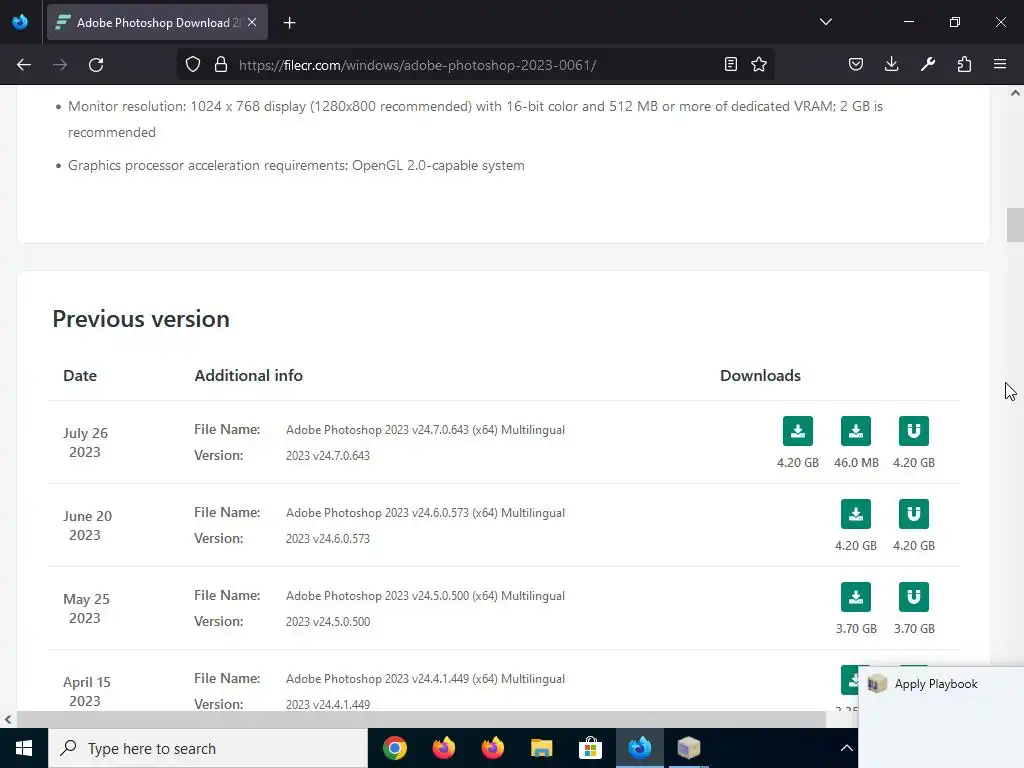Toggle reader view in address bar
The image size is (1024, 768).
pos(731,64)
